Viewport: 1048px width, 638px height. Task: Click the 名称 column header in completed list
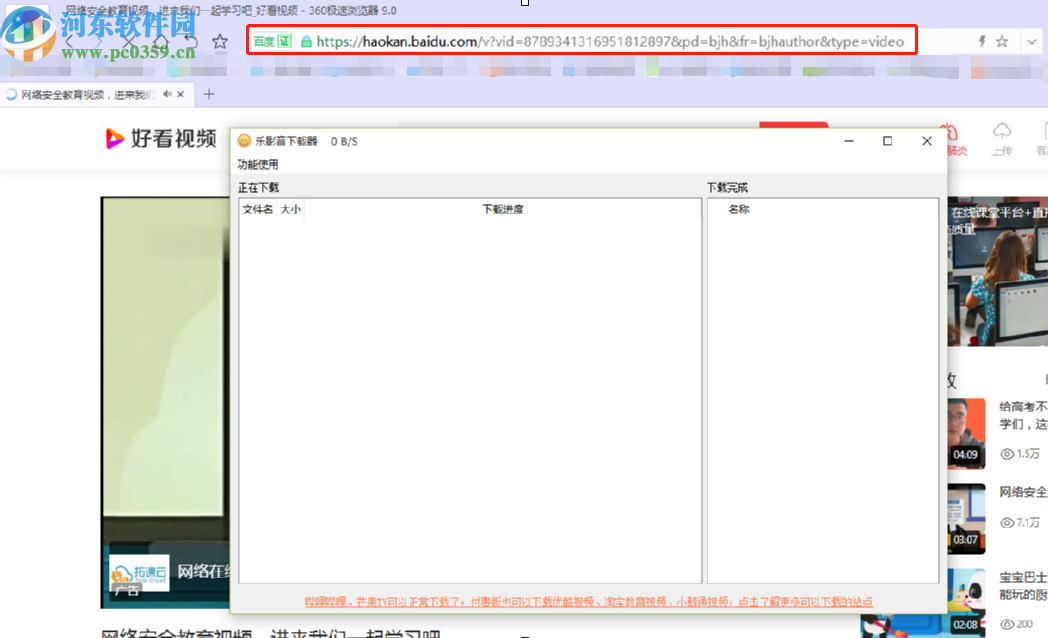pyautogui.click(x=739, y=209)
